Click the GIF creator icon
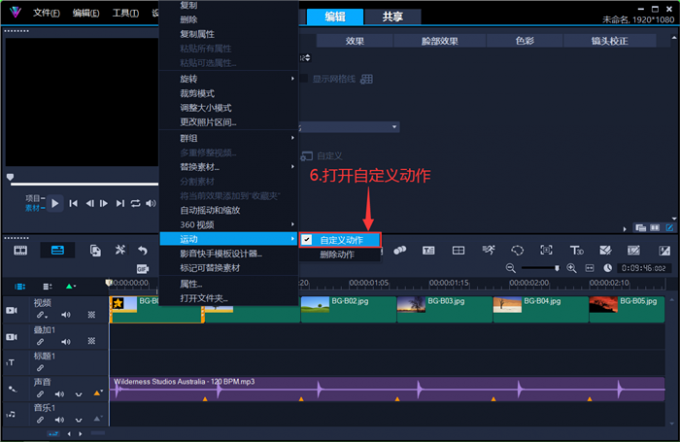This screenshot has height=442, width=680. [x=142, y=269]
